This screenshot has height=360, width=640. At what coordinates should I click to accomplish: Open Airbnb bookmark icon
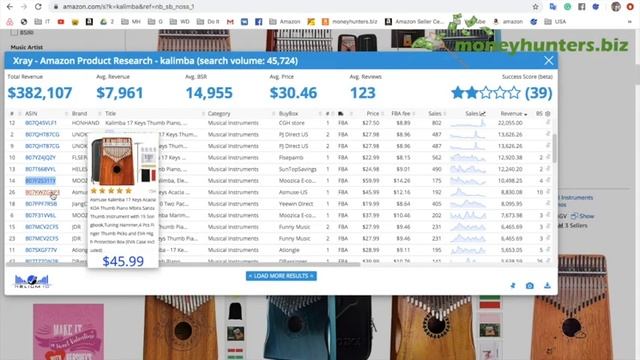[x=10, y=22]
